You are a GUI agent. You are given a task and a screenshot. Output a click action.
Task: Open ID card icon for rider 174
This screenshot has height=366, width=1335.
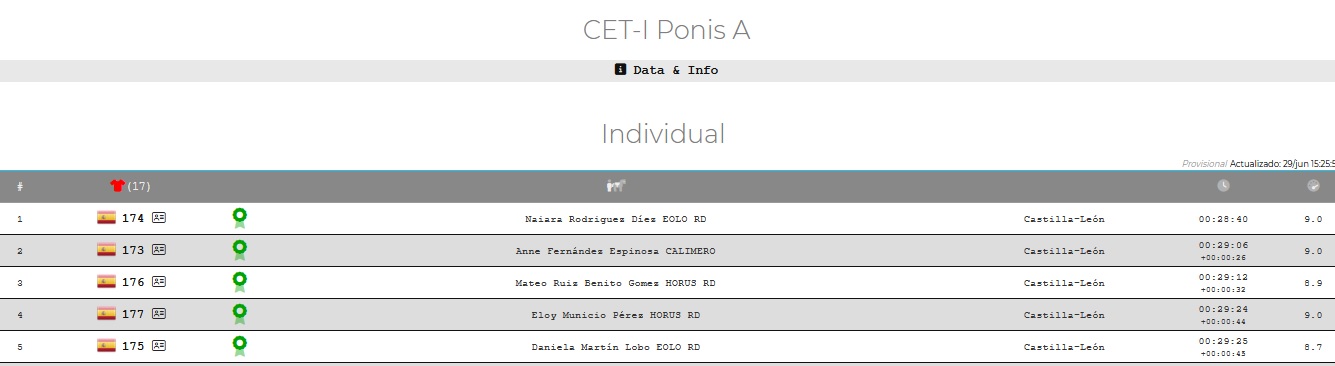[159, 218]
